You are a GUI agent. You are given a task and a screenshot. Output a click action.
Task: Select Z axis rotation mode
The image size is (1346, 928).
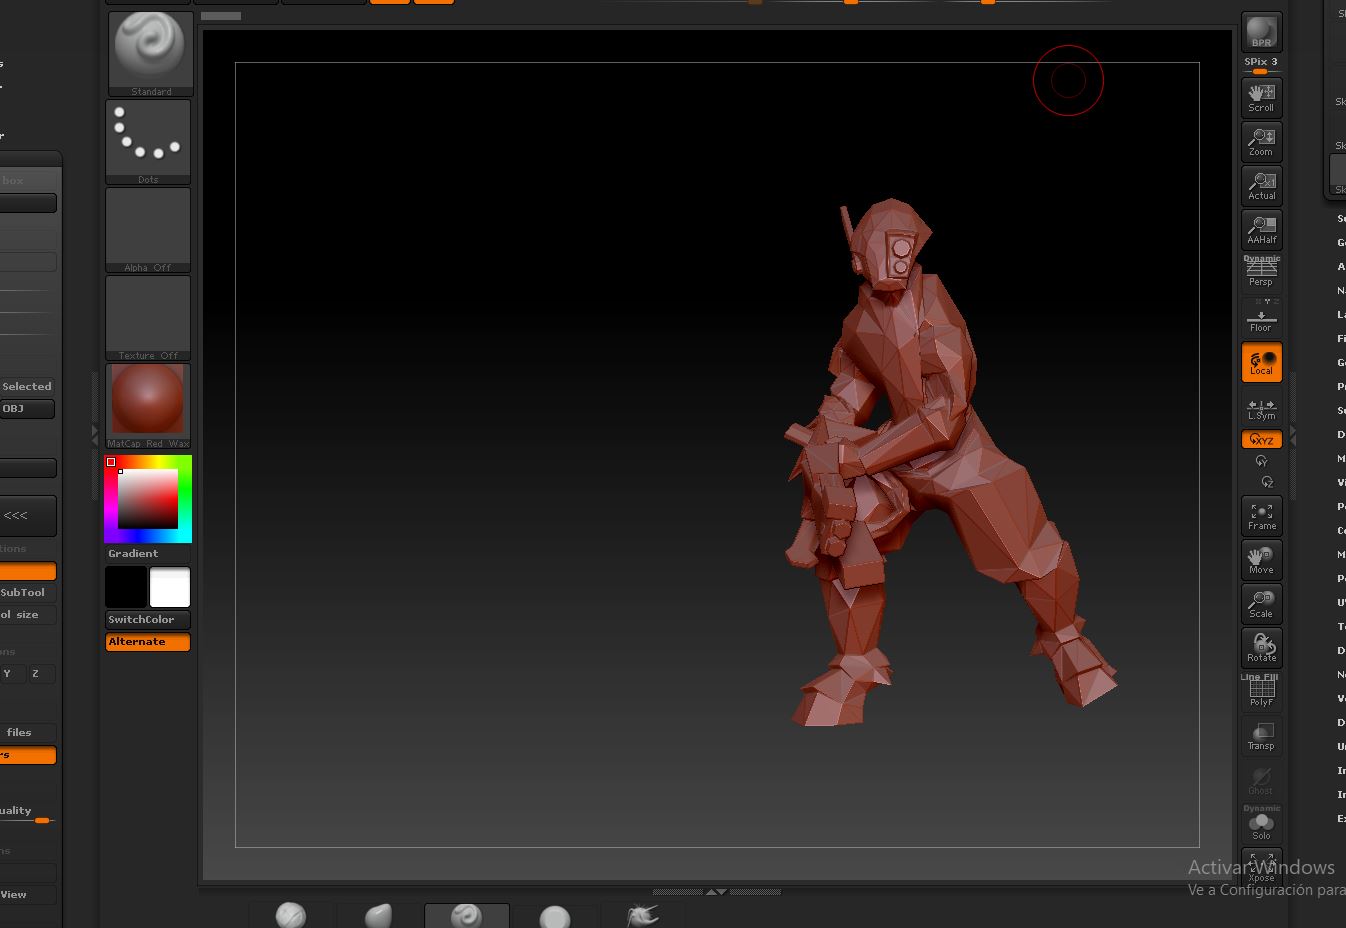[1267, 482]
